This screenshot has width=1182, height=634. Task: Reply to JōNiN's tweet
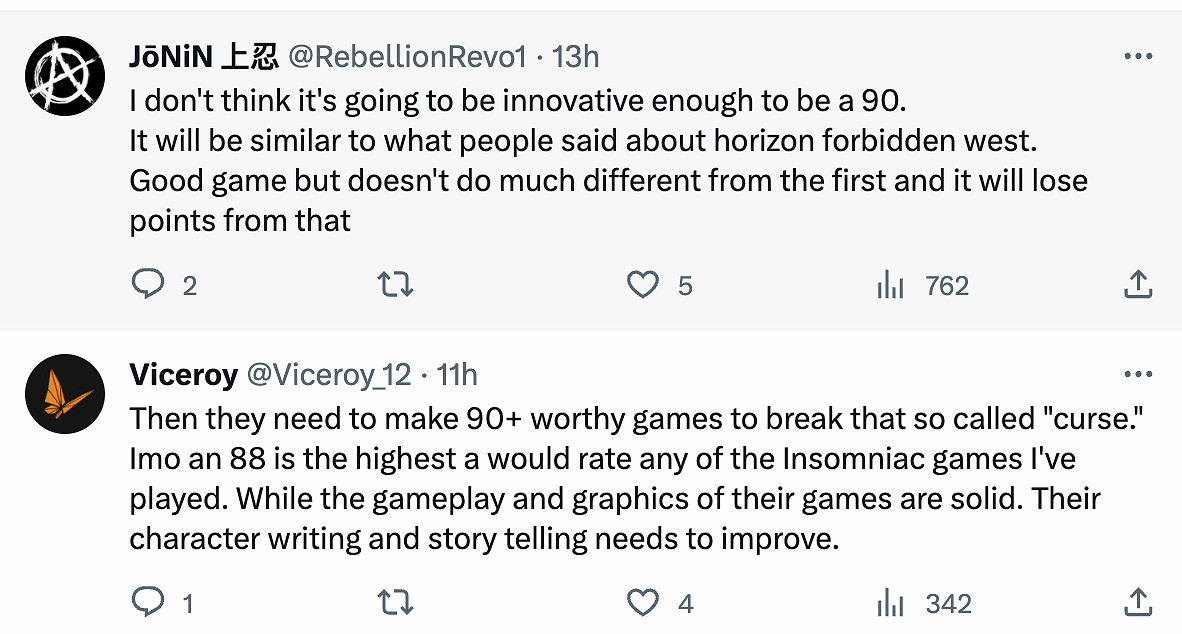point(148,286)
